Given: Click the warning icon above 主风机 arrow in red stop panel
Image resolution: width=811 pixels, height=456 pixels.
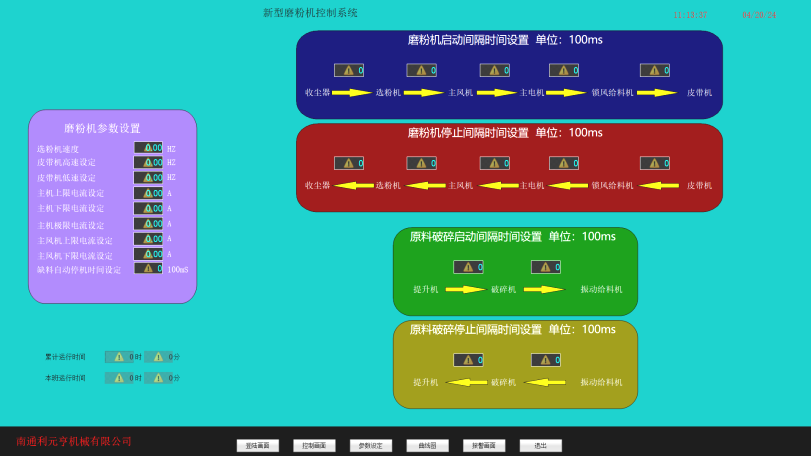Looking at the screenshot, I should click(x=492, y=163).
